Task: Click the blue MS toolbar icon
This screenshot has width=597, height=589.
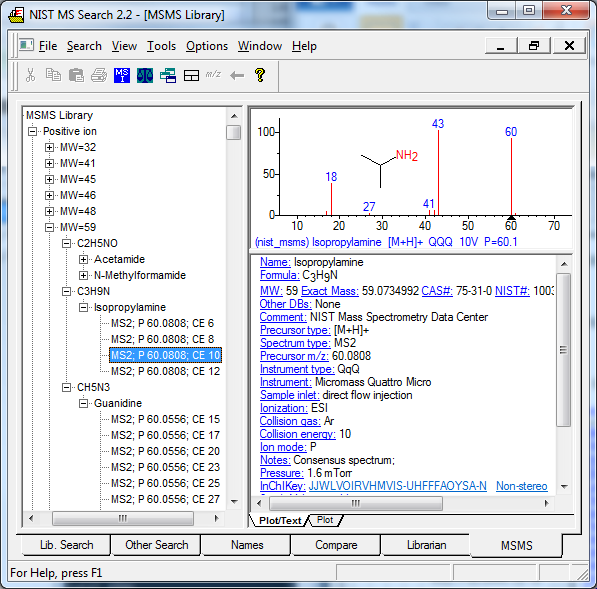Action: pos(122,75)
